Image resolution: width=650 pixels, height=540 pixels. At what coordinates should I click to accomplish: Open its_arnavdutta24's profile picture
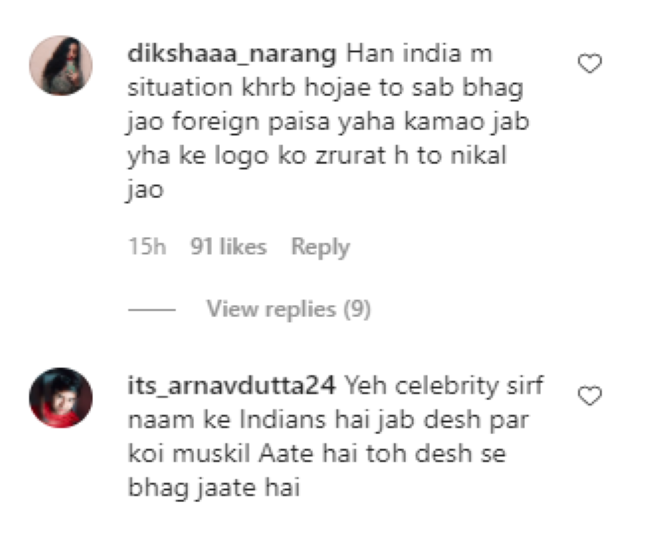point(61,397)
